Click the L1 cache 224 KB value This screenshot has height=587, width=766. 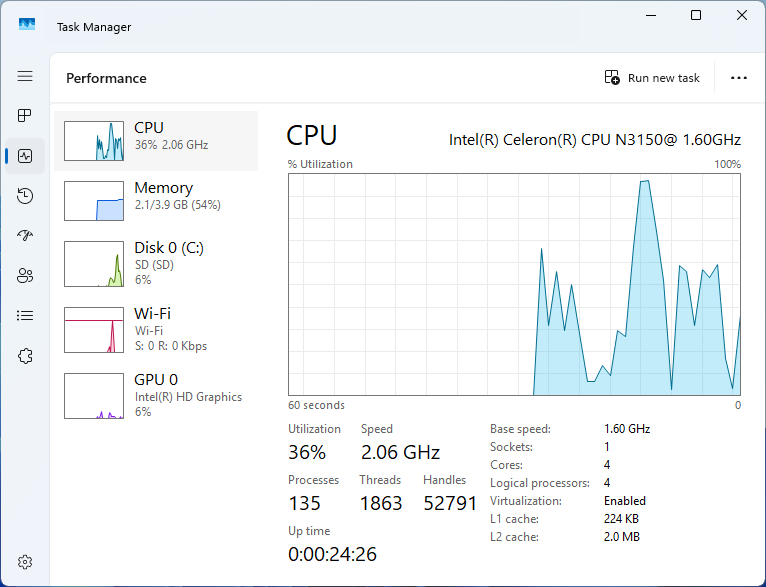coord(621,519)
